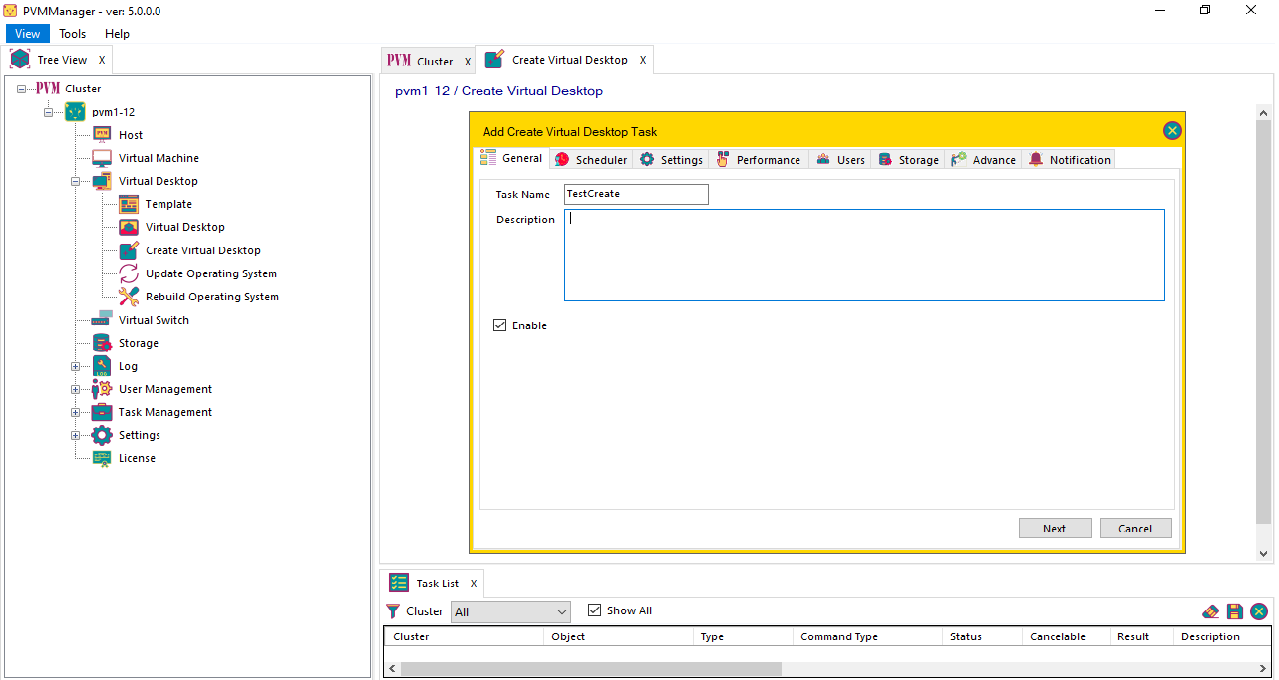1279x680 pixels.
Task: Click the PVM Cluster root logo
Action: click(48, 88)
